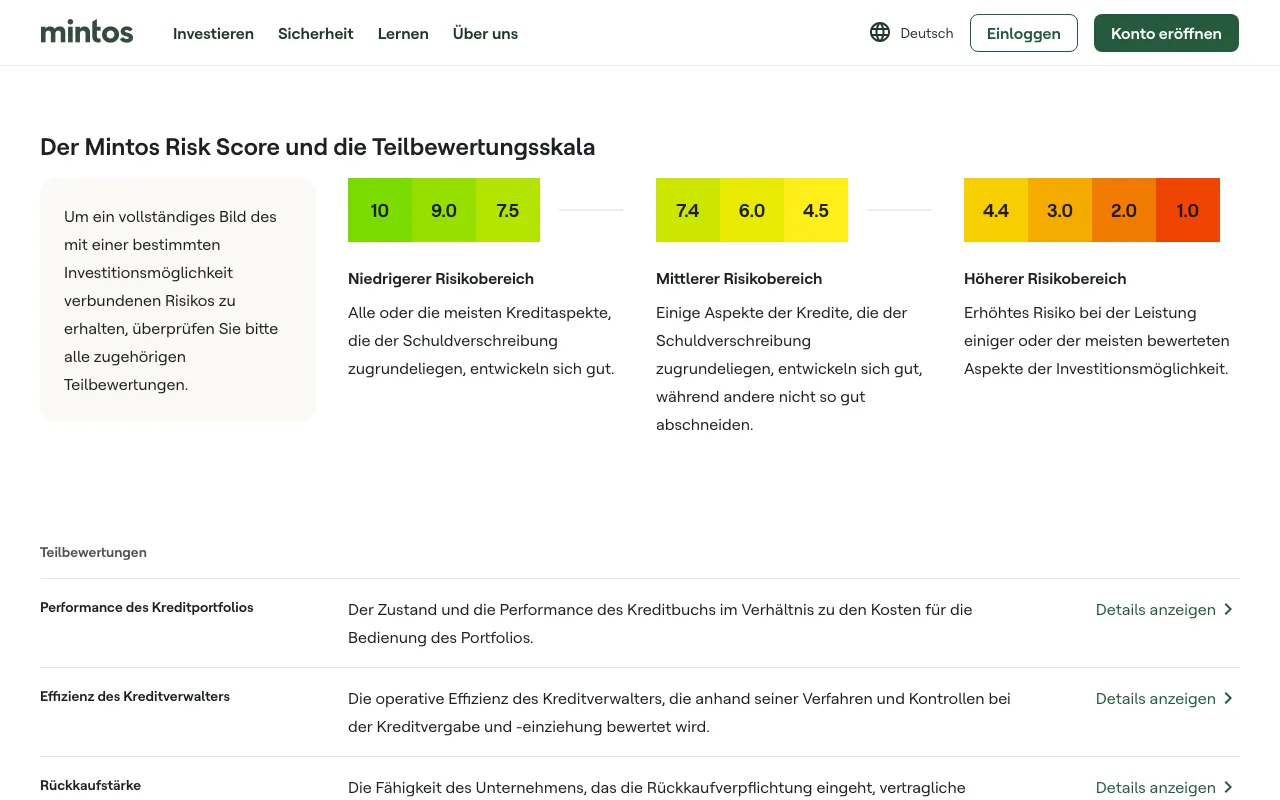Click the 'Effizienz des Kreditverwalters' row title
Screen dimensions: 1280x800
click(135, 696)
